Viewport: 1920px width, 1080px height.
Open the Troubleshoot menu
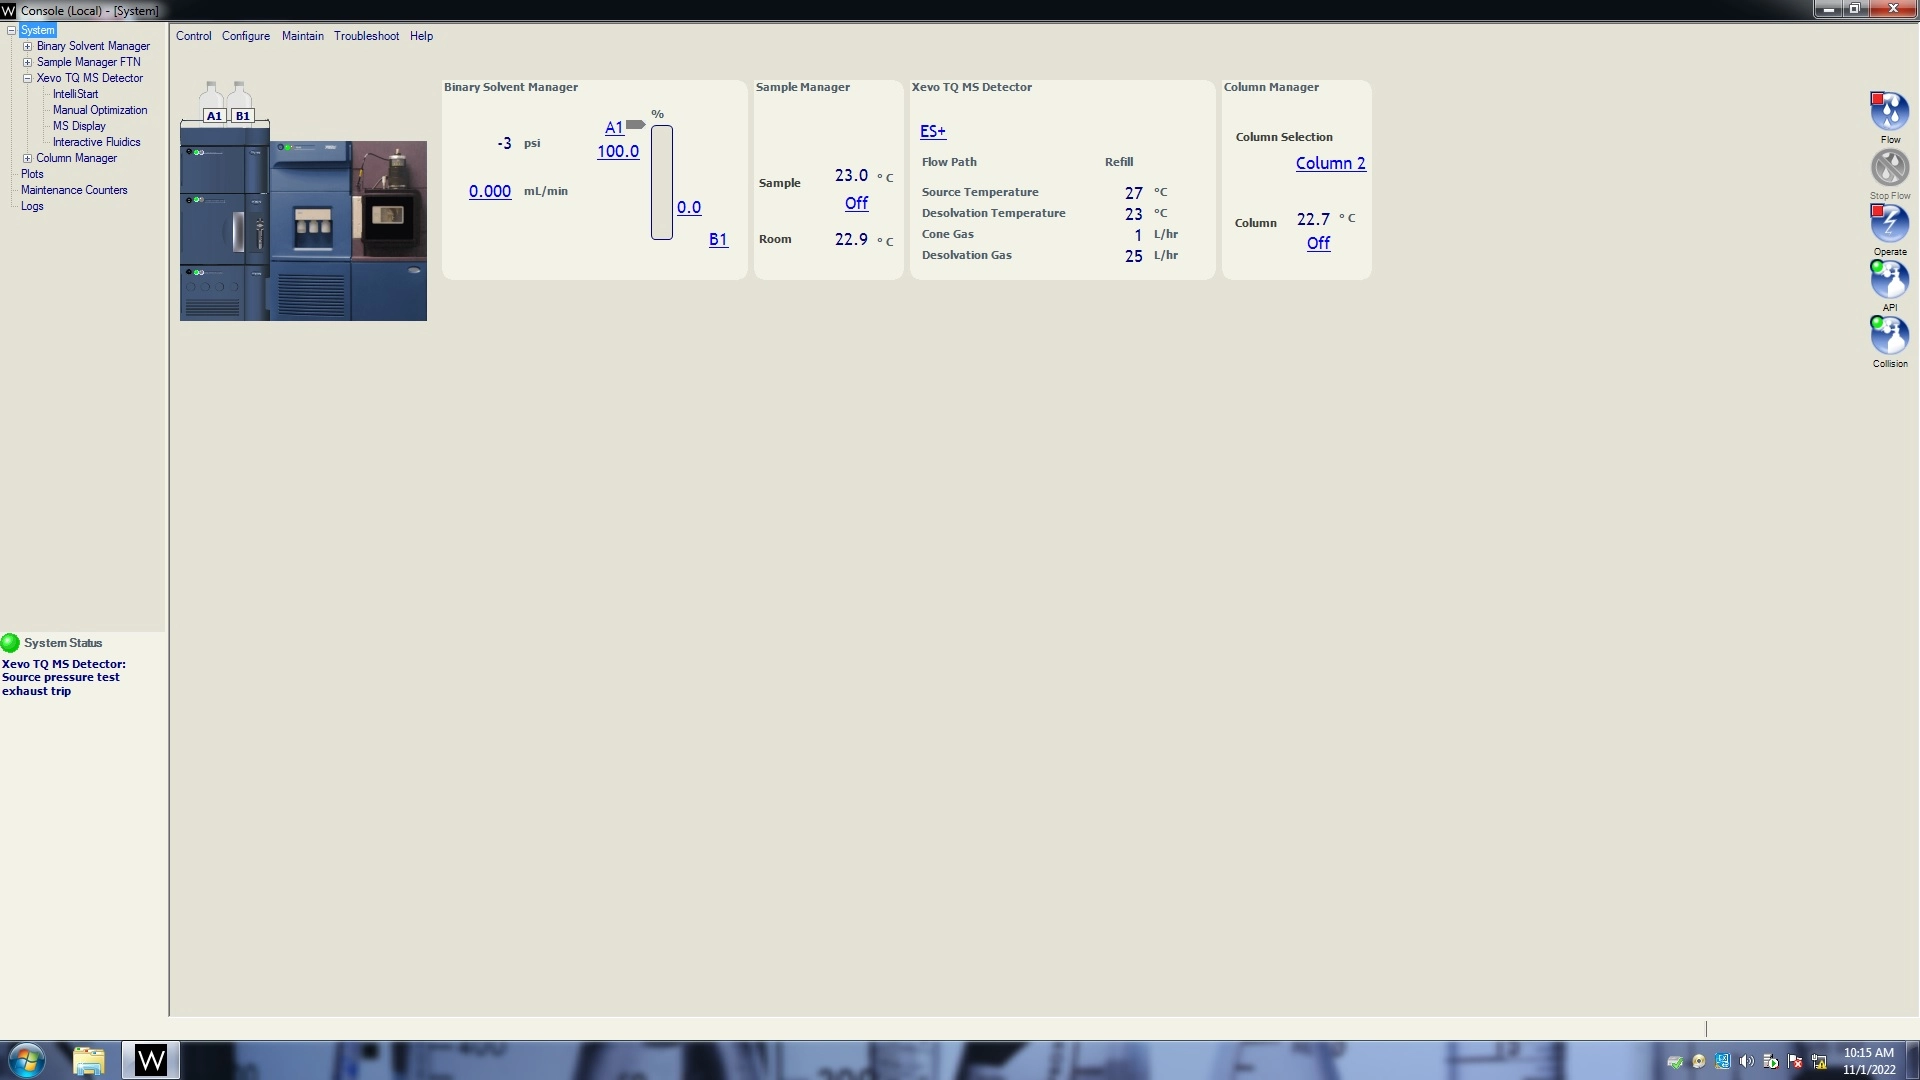(366, 36)
